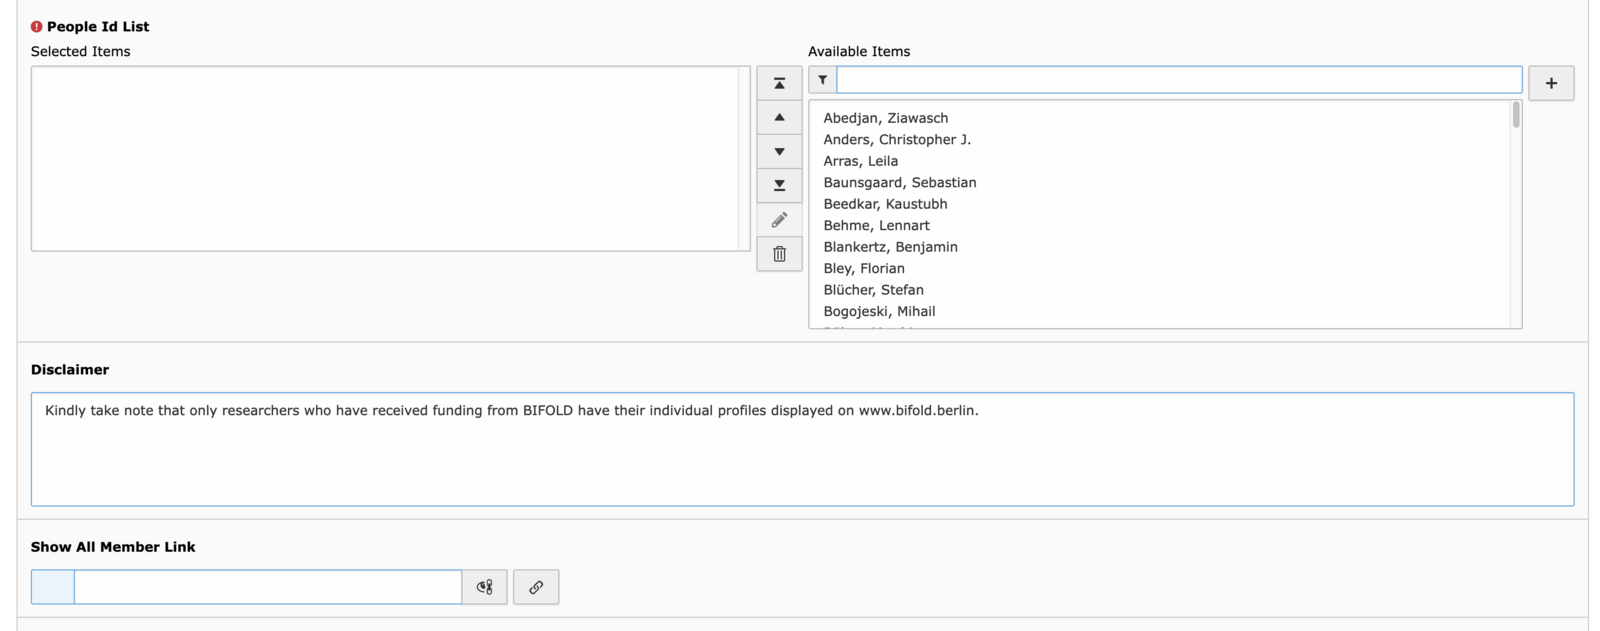Click the plus add-item button
Image resolution: width=1600 pixels, height=631 pixels.
(x=1551, y=83)
